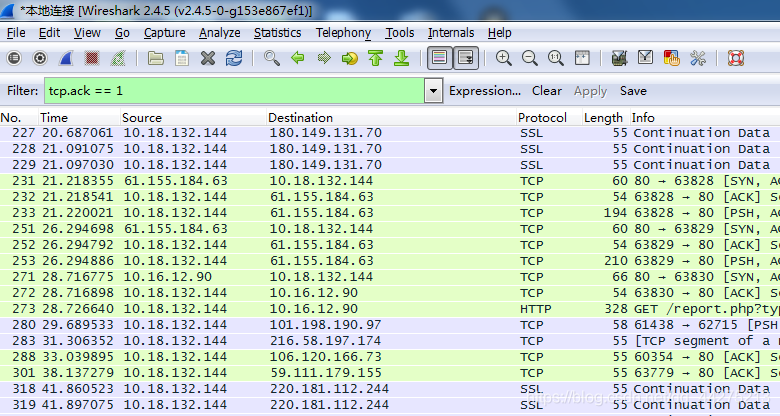
Task: Sort by the Source column header
Action: (x=194, y=118)
